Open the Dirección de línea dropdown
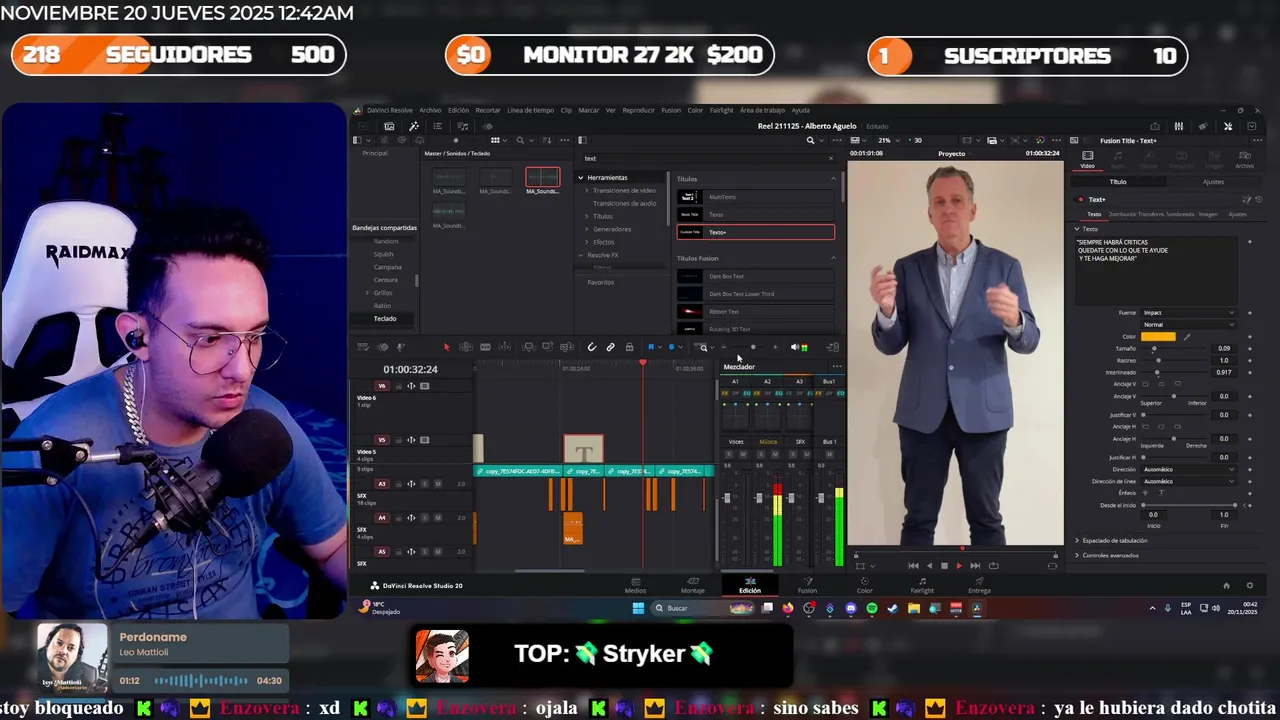Image resolution: width=1280 pixels, height=720 pixels. 1188,481
